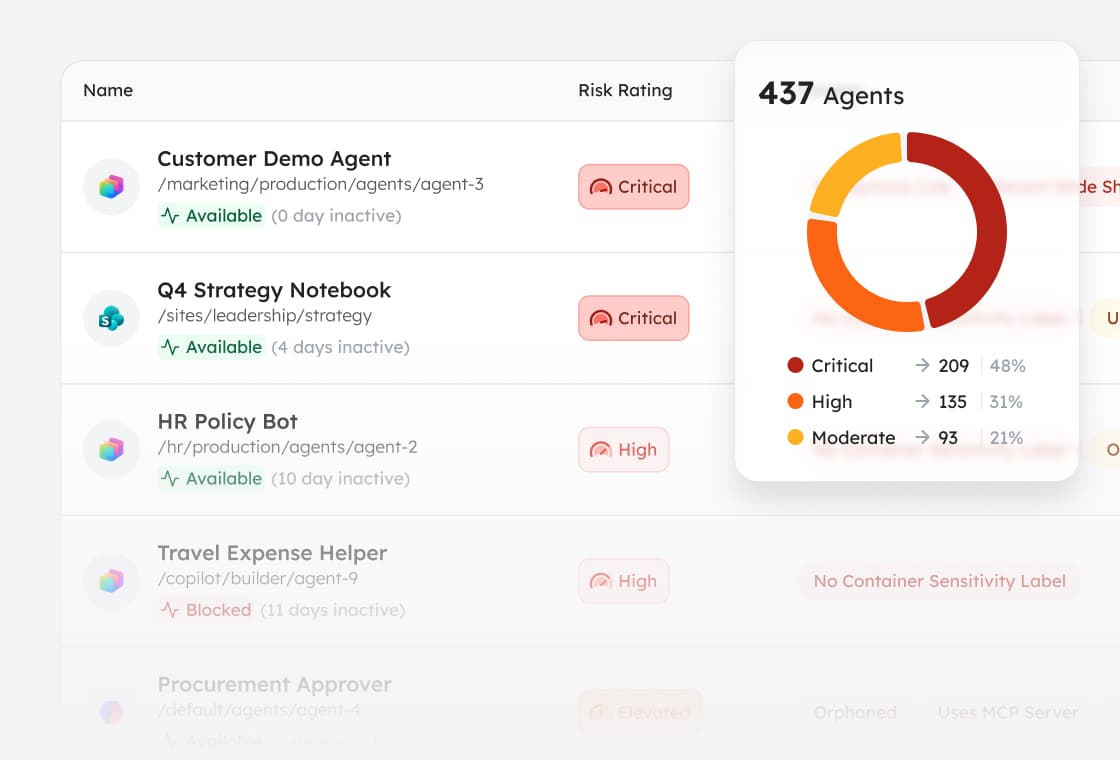Open the Customer Demo Agent name
Image resolution: width=1120 pixels, height=760 pixels.
click(x=274, y=159)
